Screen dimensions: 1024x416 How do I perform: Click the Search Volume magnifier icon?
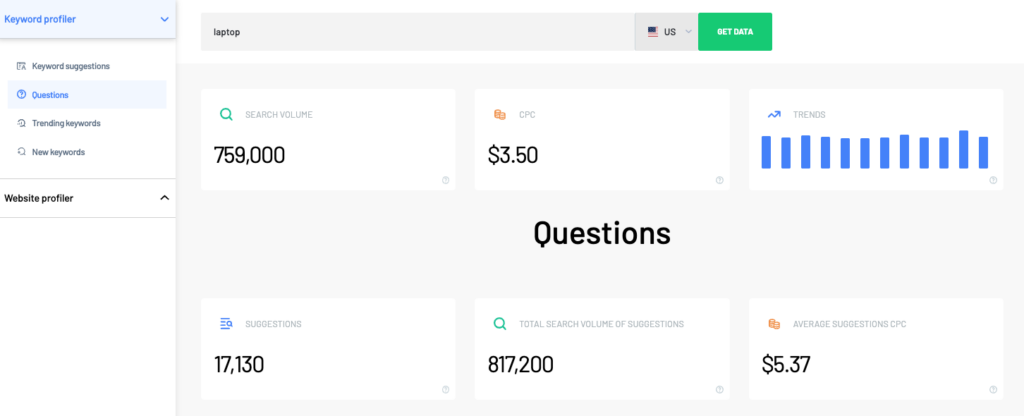(226, 114)
